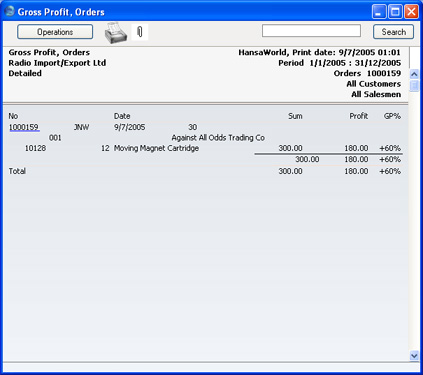Click the Period 1/1/2005 : 31/12/2005 text
The image size is (423, 375).
[340, 63]
